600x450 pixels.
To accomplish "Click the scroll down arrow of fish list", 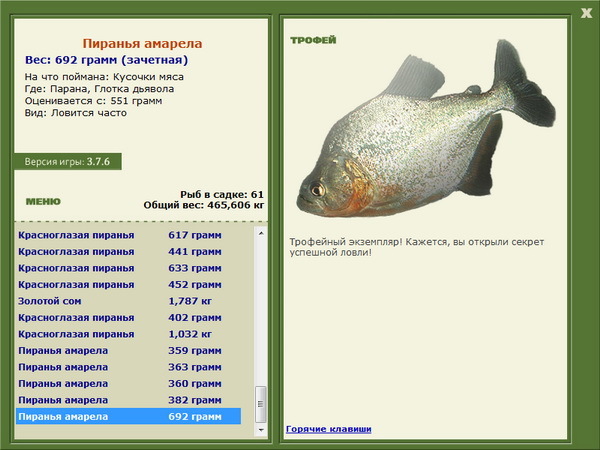I will tap(261, 430).
